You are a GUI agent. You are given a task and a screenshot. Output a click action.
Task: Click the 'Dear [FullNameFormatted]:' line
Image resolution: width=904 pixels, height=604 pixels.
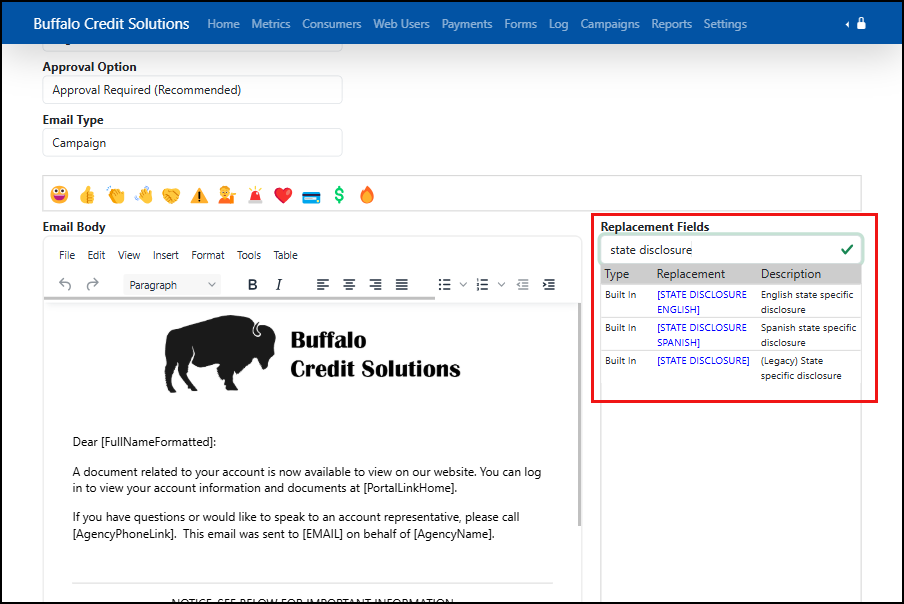pyautogui.click(x=144, y=441)
